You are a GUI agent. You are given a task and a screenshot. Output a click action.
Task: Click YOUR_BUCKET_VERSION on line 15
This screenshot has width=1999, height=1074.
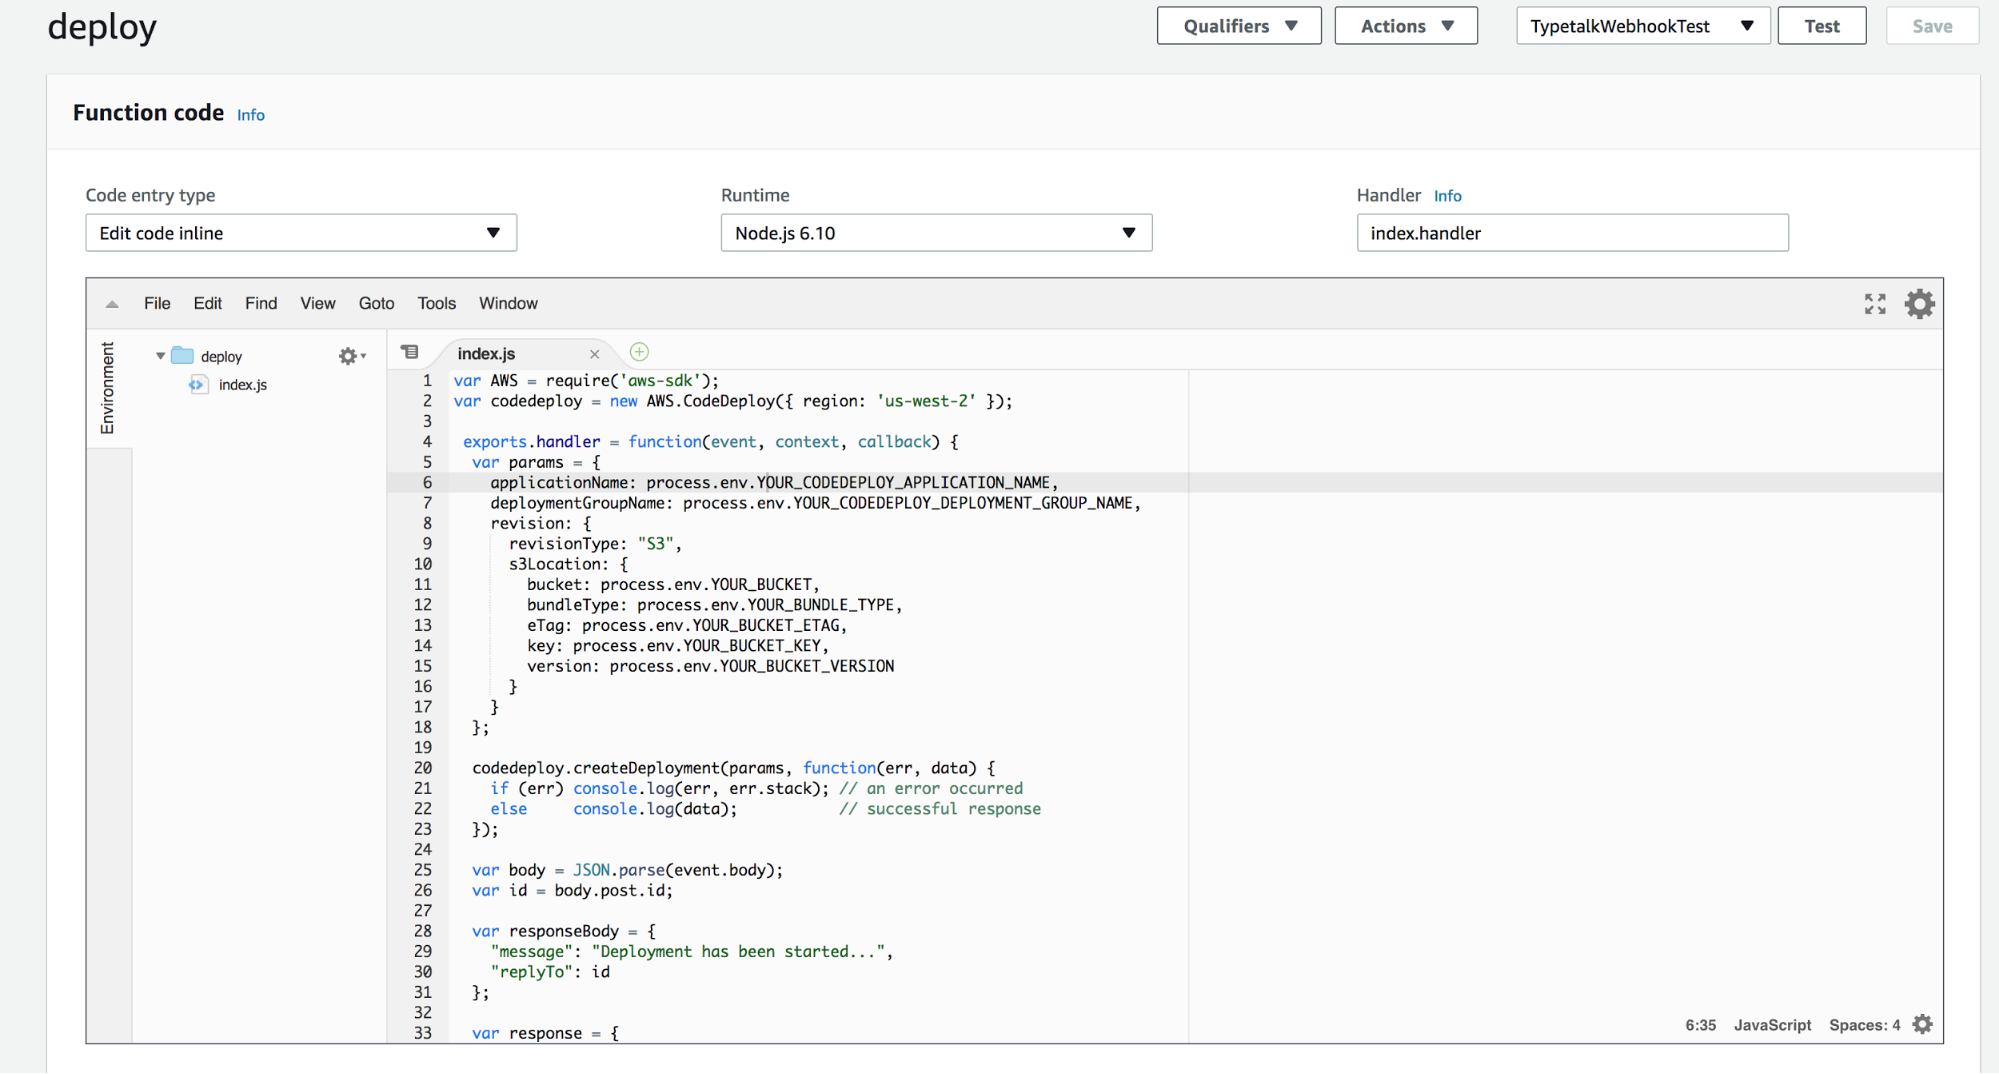coord(807,666)
